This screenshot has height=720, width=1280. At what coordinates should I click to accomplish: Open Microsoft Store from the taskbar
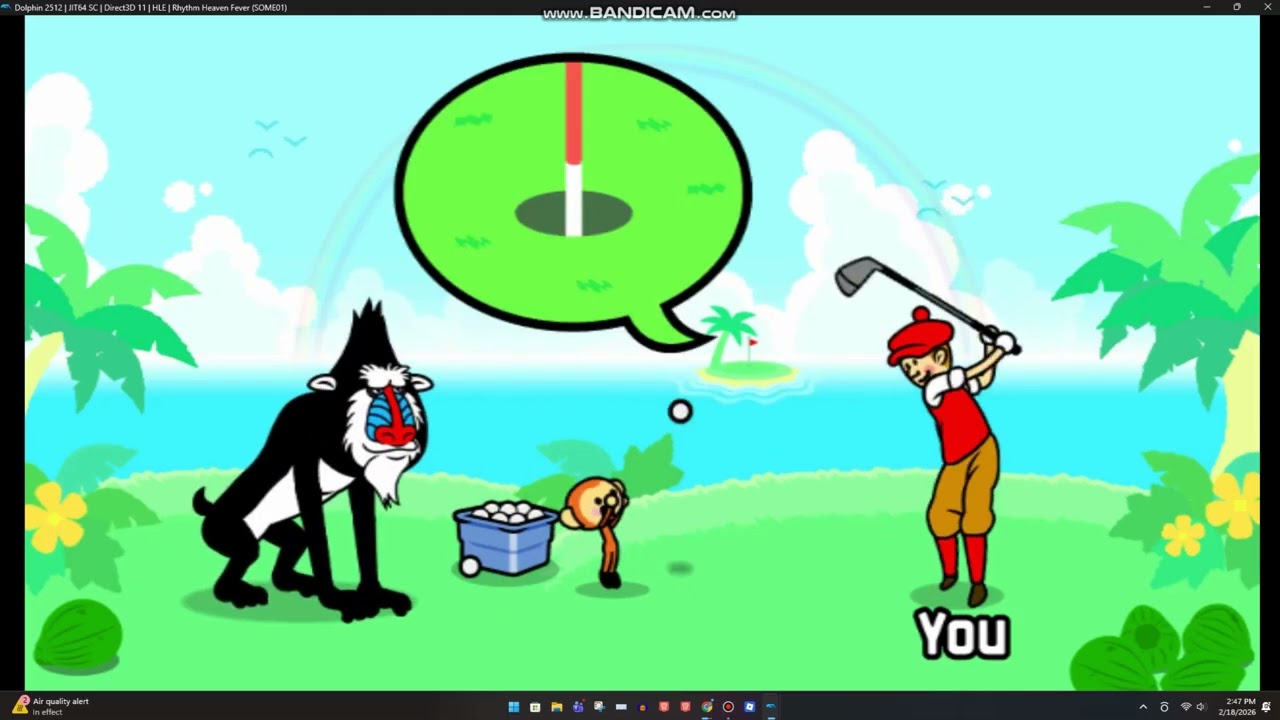[x=535, y=707]
